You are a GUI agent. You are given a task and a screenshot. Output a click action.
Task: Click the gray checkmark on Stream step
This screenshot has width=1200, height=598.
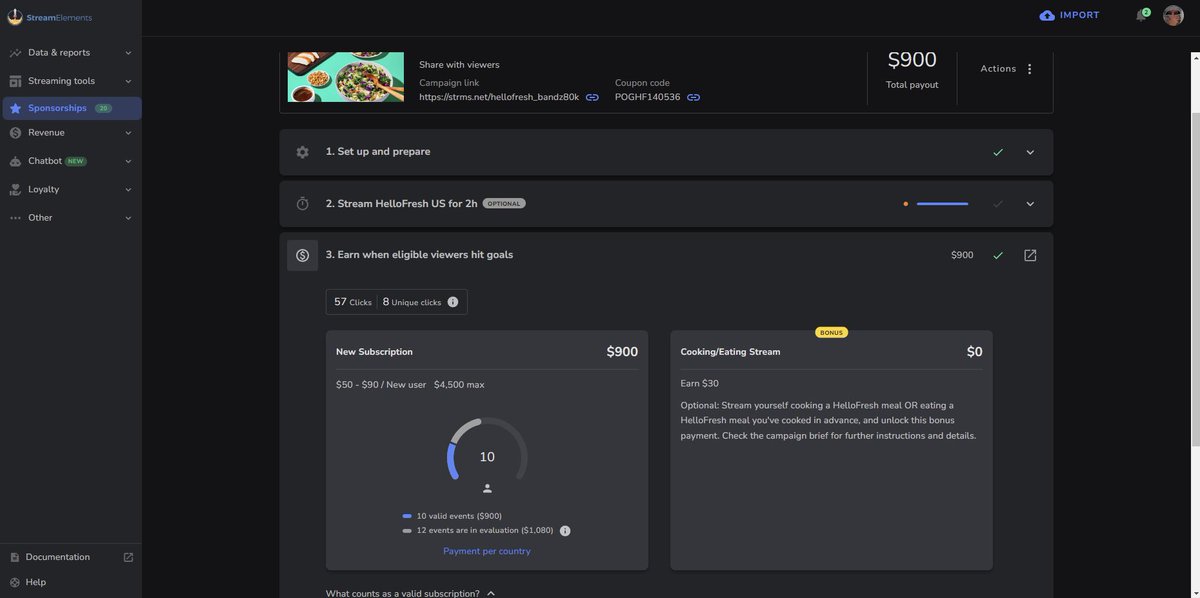[x=998, y=204]
